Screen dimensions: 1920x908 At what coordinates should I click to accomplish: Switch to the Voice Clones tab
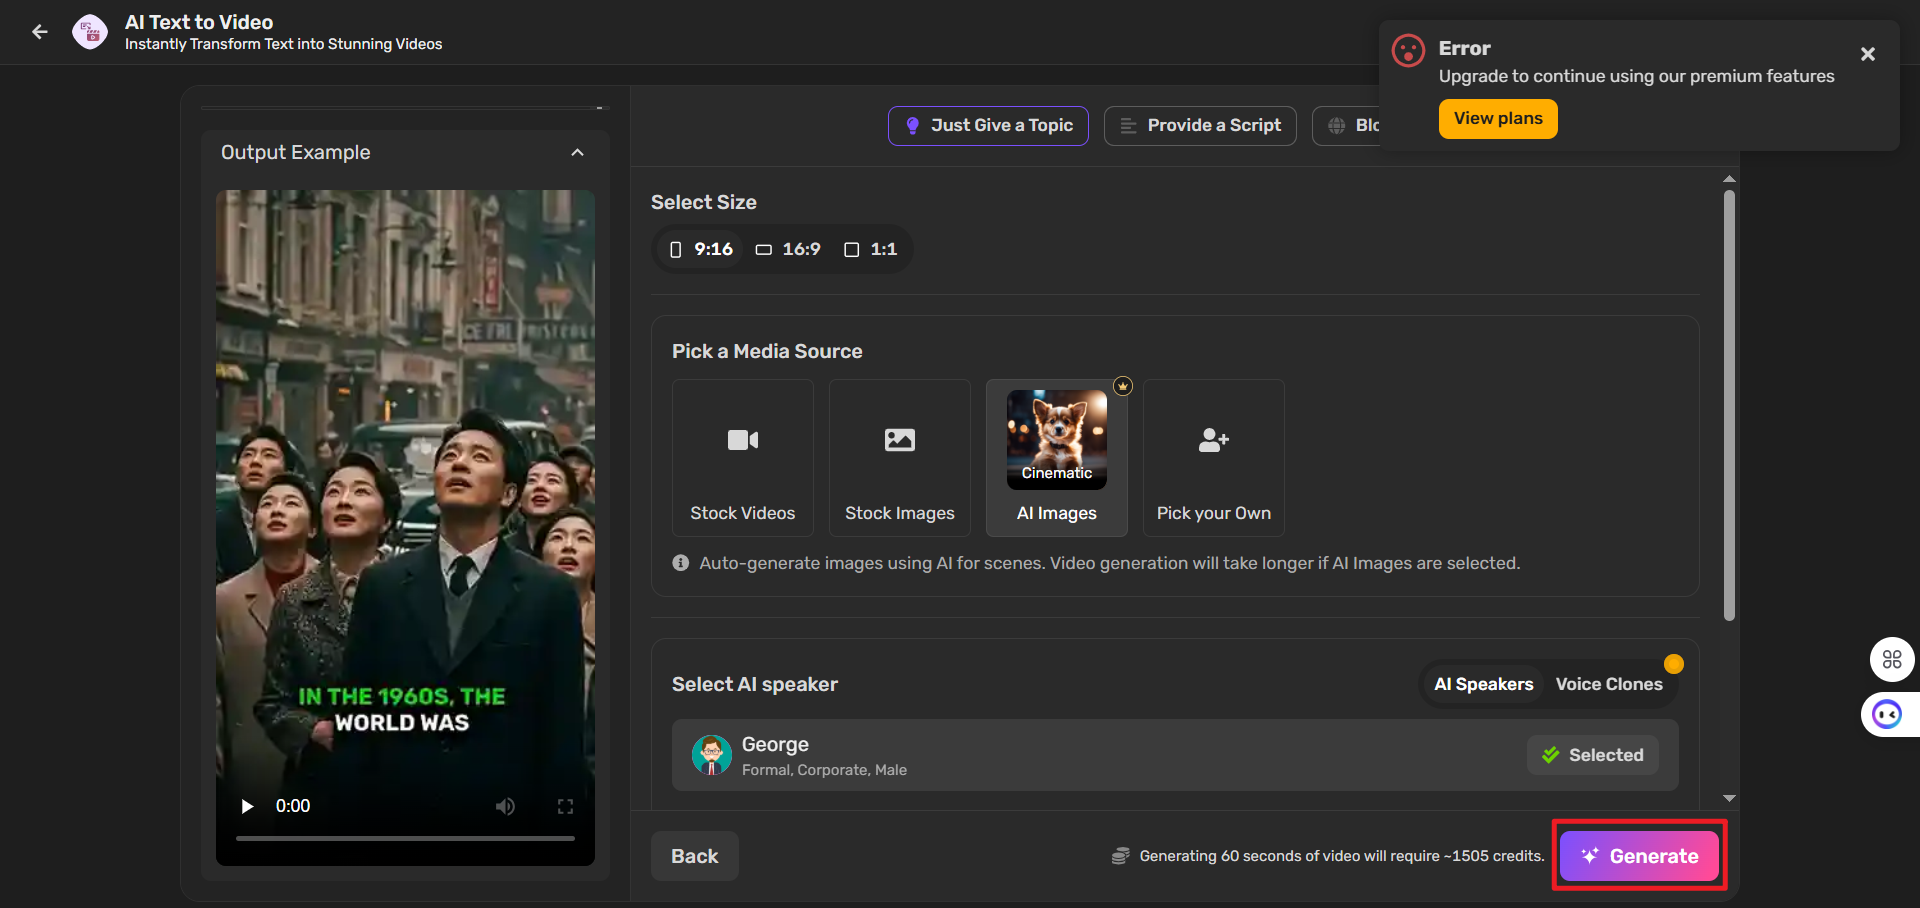coord(1608,684)
